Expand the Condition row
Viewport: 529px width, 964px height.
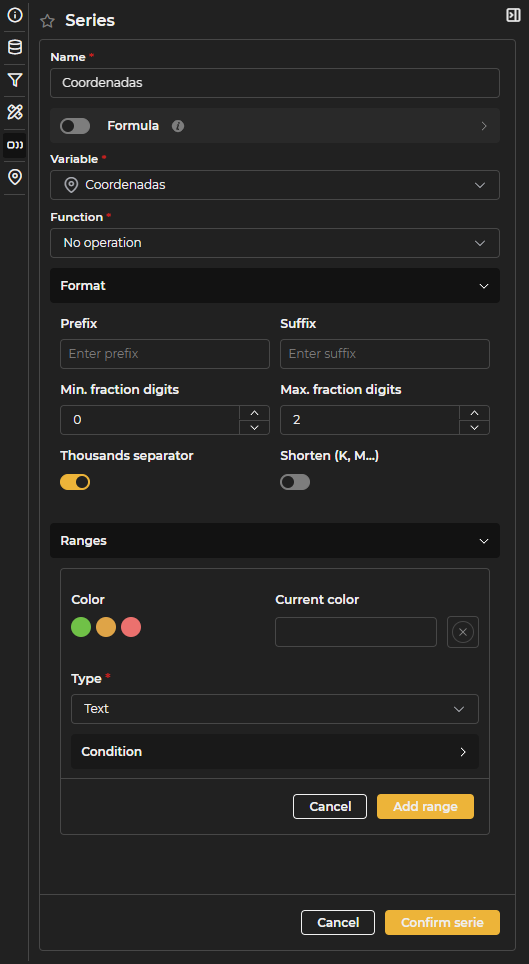275,751
